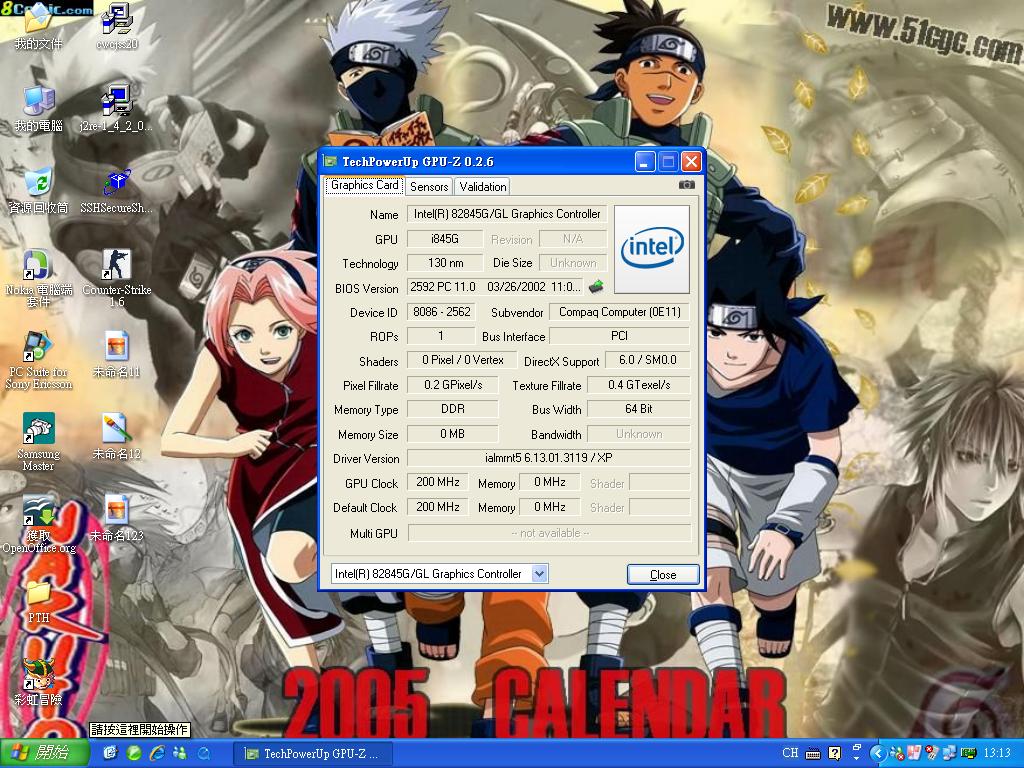Select the PC Suite for Sony Ericsson icon
The height and width of the screenshot is (768, 1024).
(38, 347)
